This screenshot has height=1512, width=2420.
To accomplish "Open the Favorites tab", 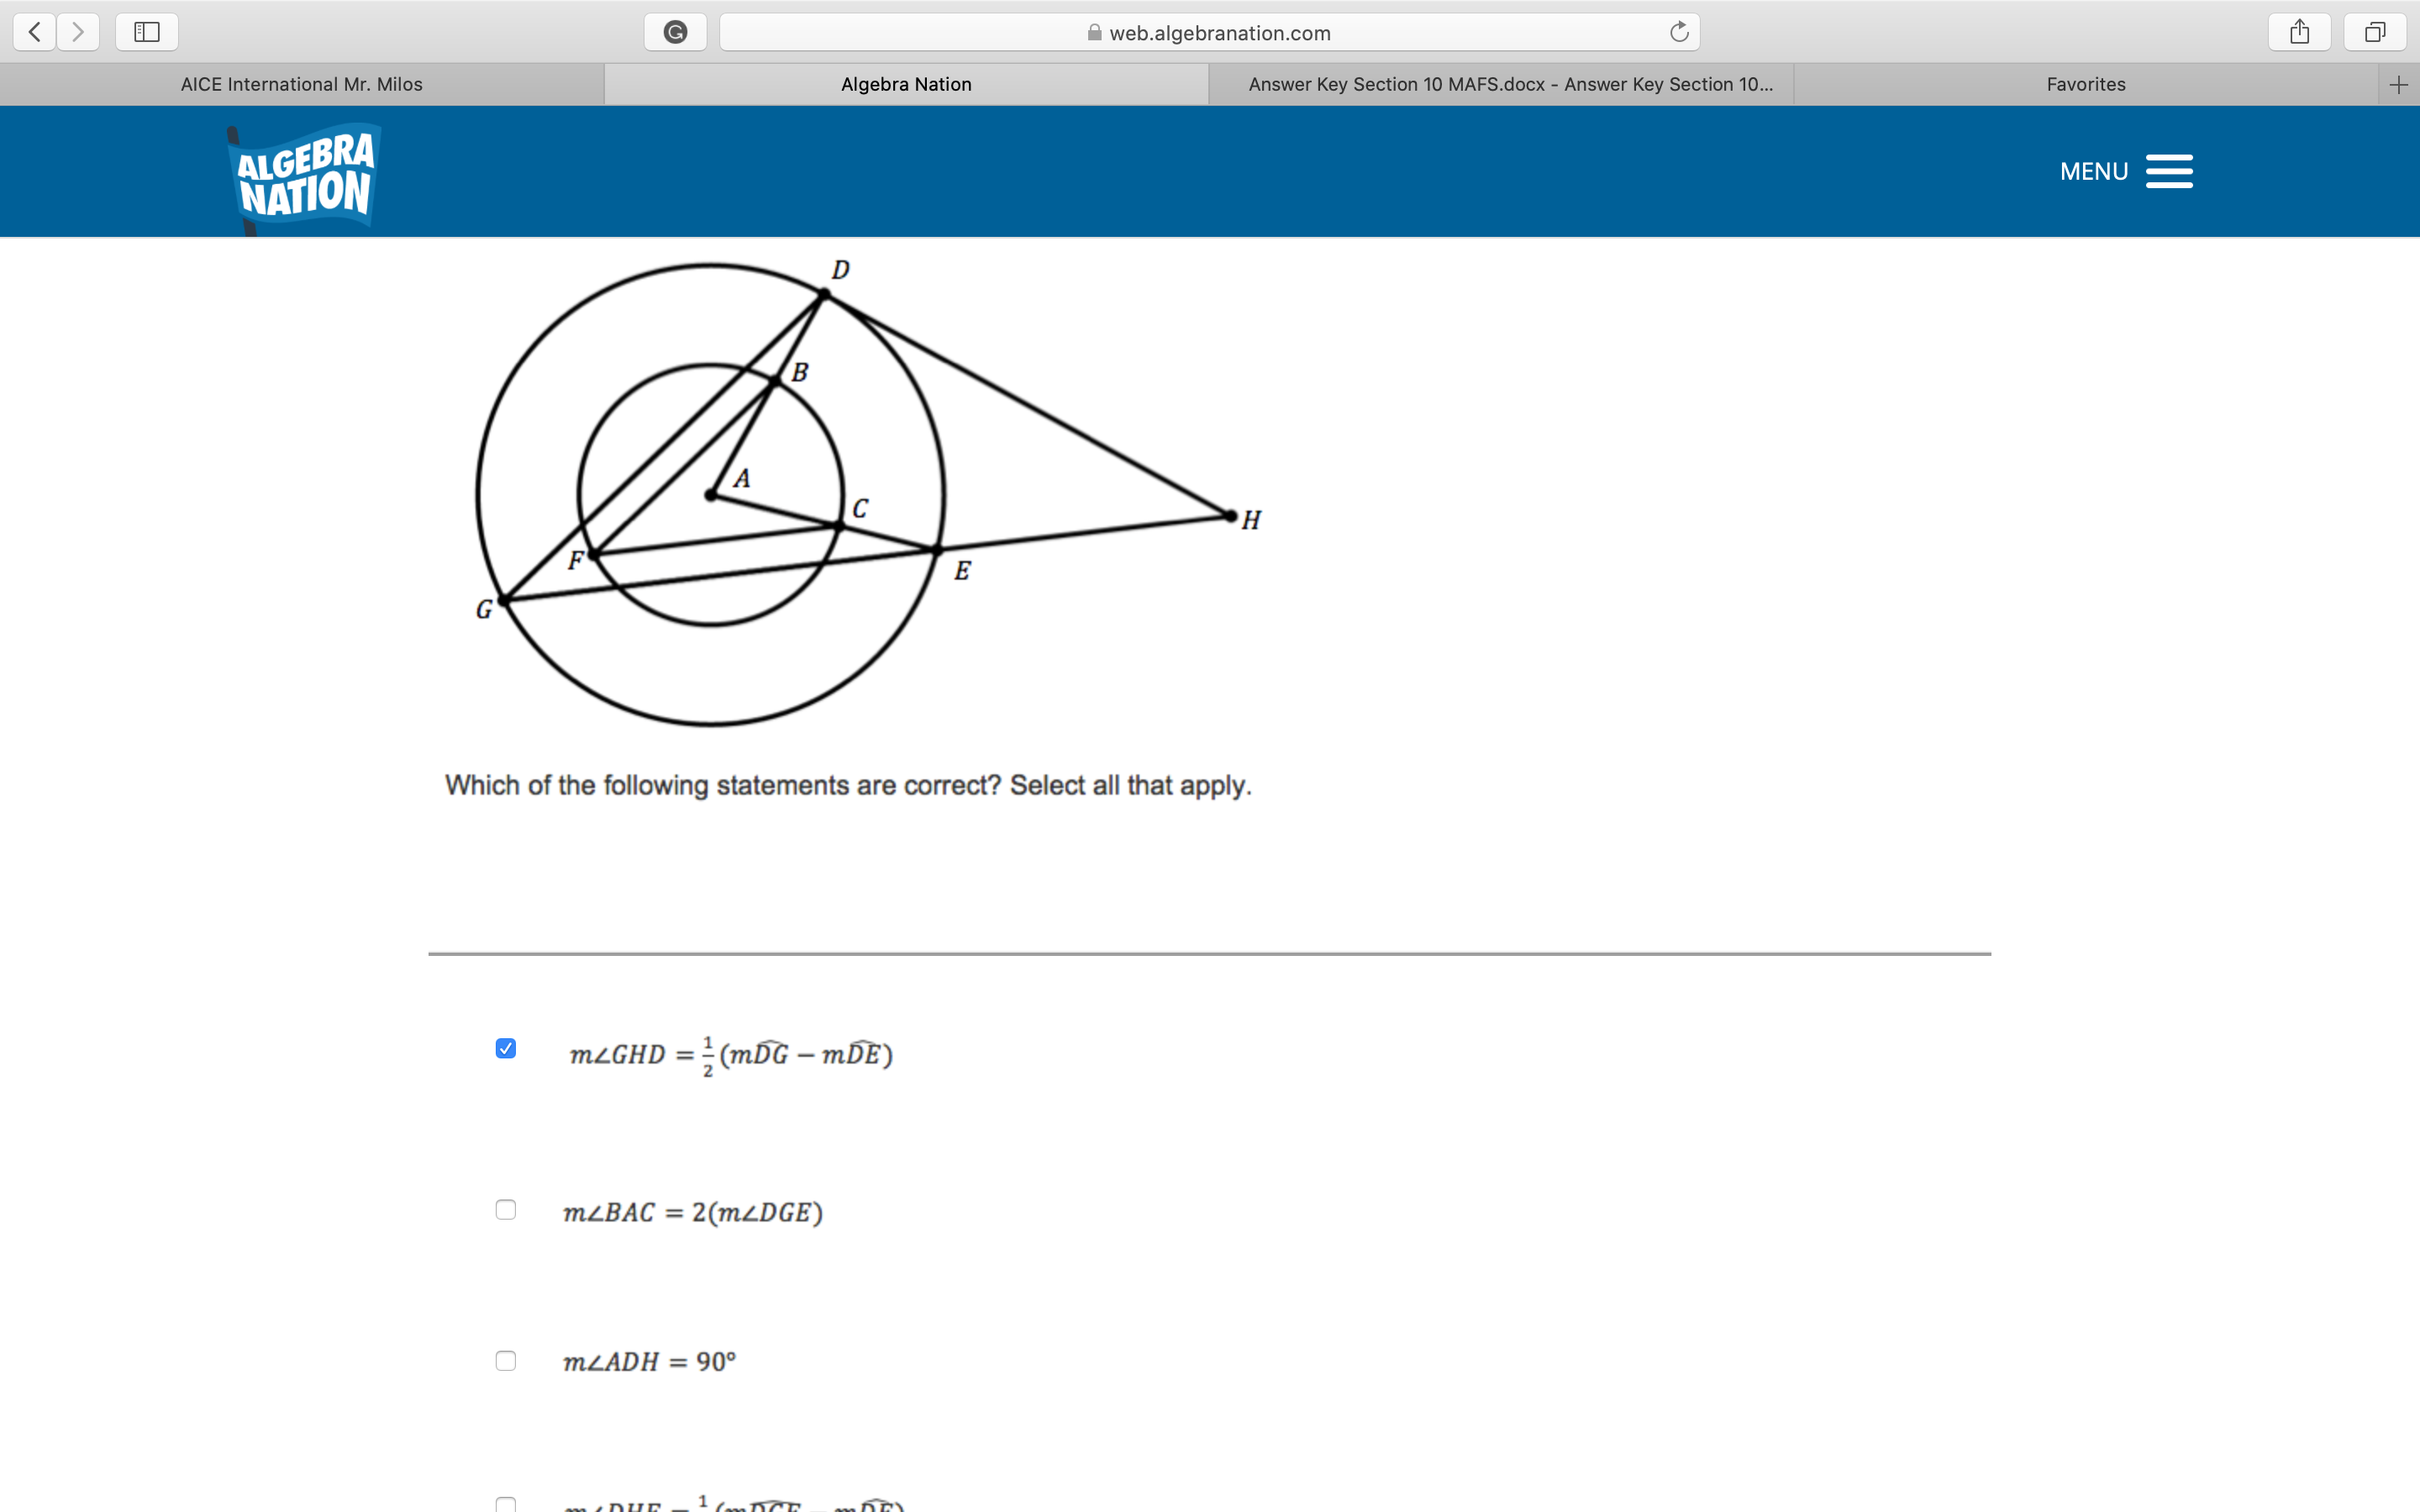I will coord(2085,84).
